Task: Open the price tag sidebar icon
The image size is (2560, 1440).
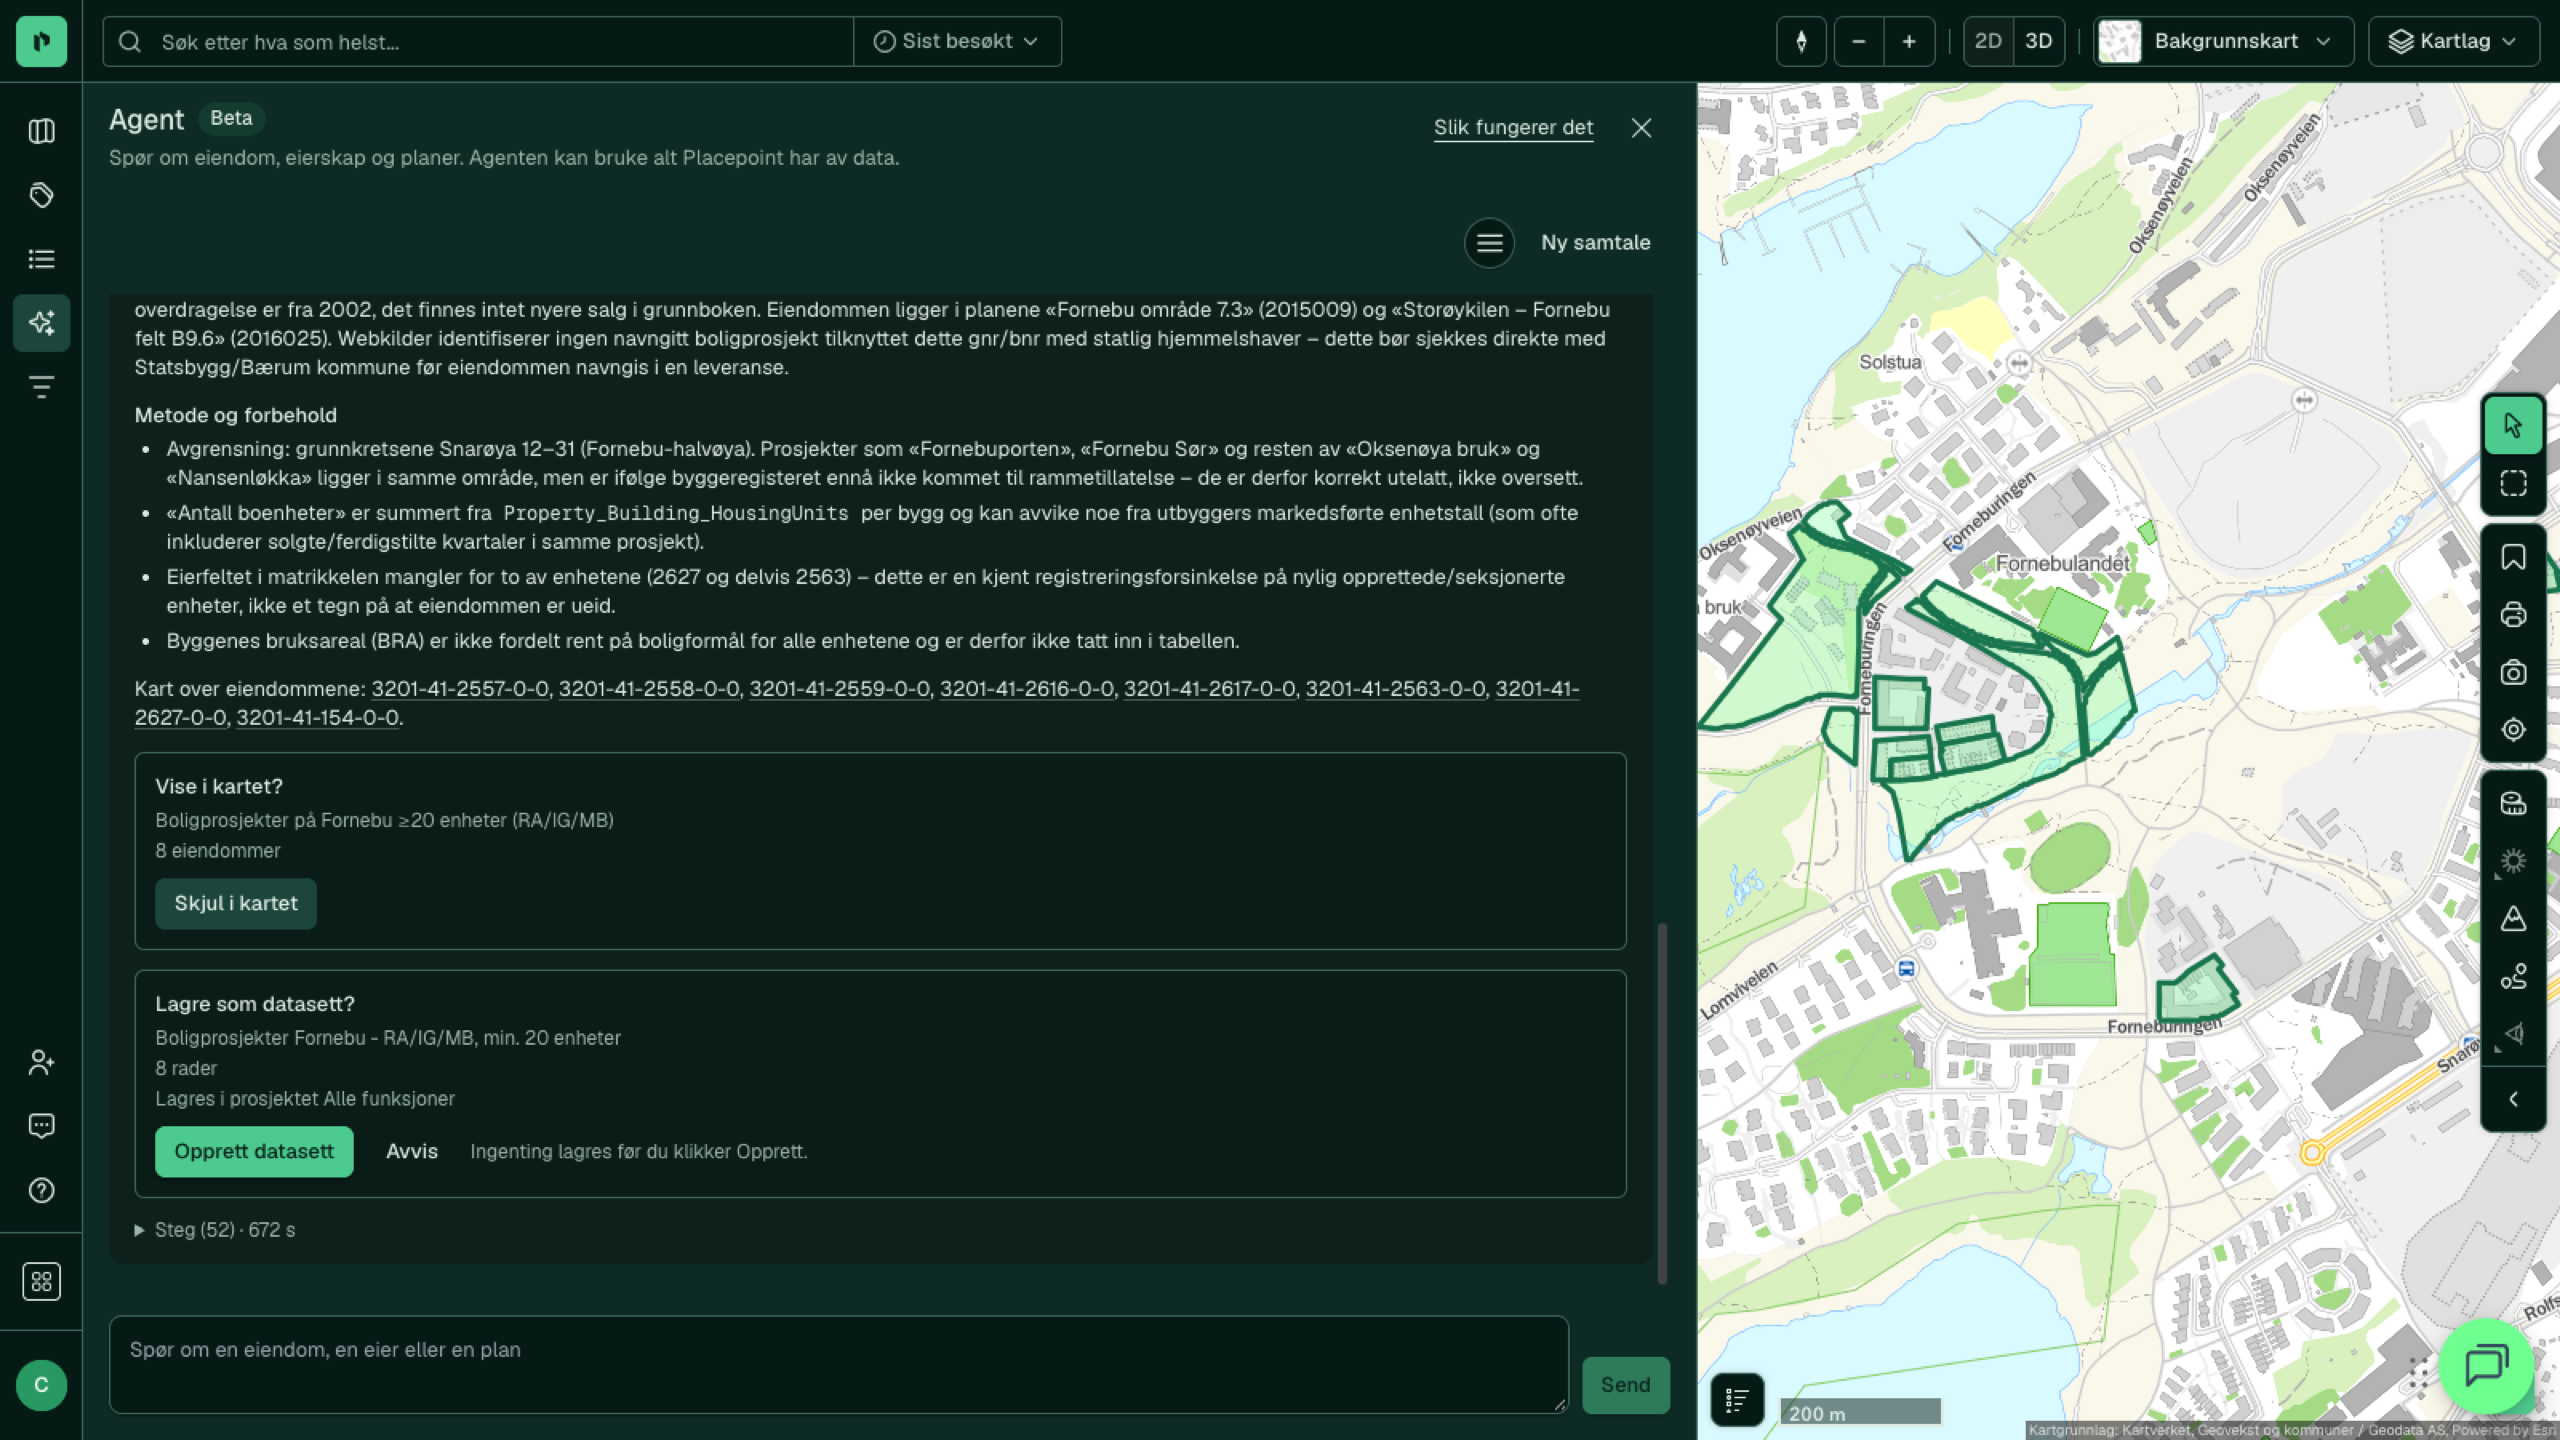Action: pyautogui.click(x=41, y=195)
